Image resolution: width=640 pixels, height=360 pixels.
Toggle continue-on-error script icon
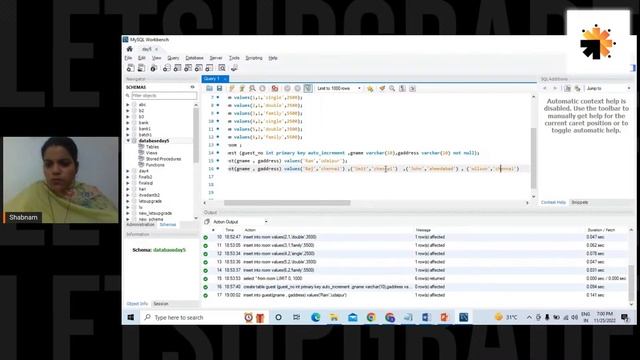click(275, 89)
